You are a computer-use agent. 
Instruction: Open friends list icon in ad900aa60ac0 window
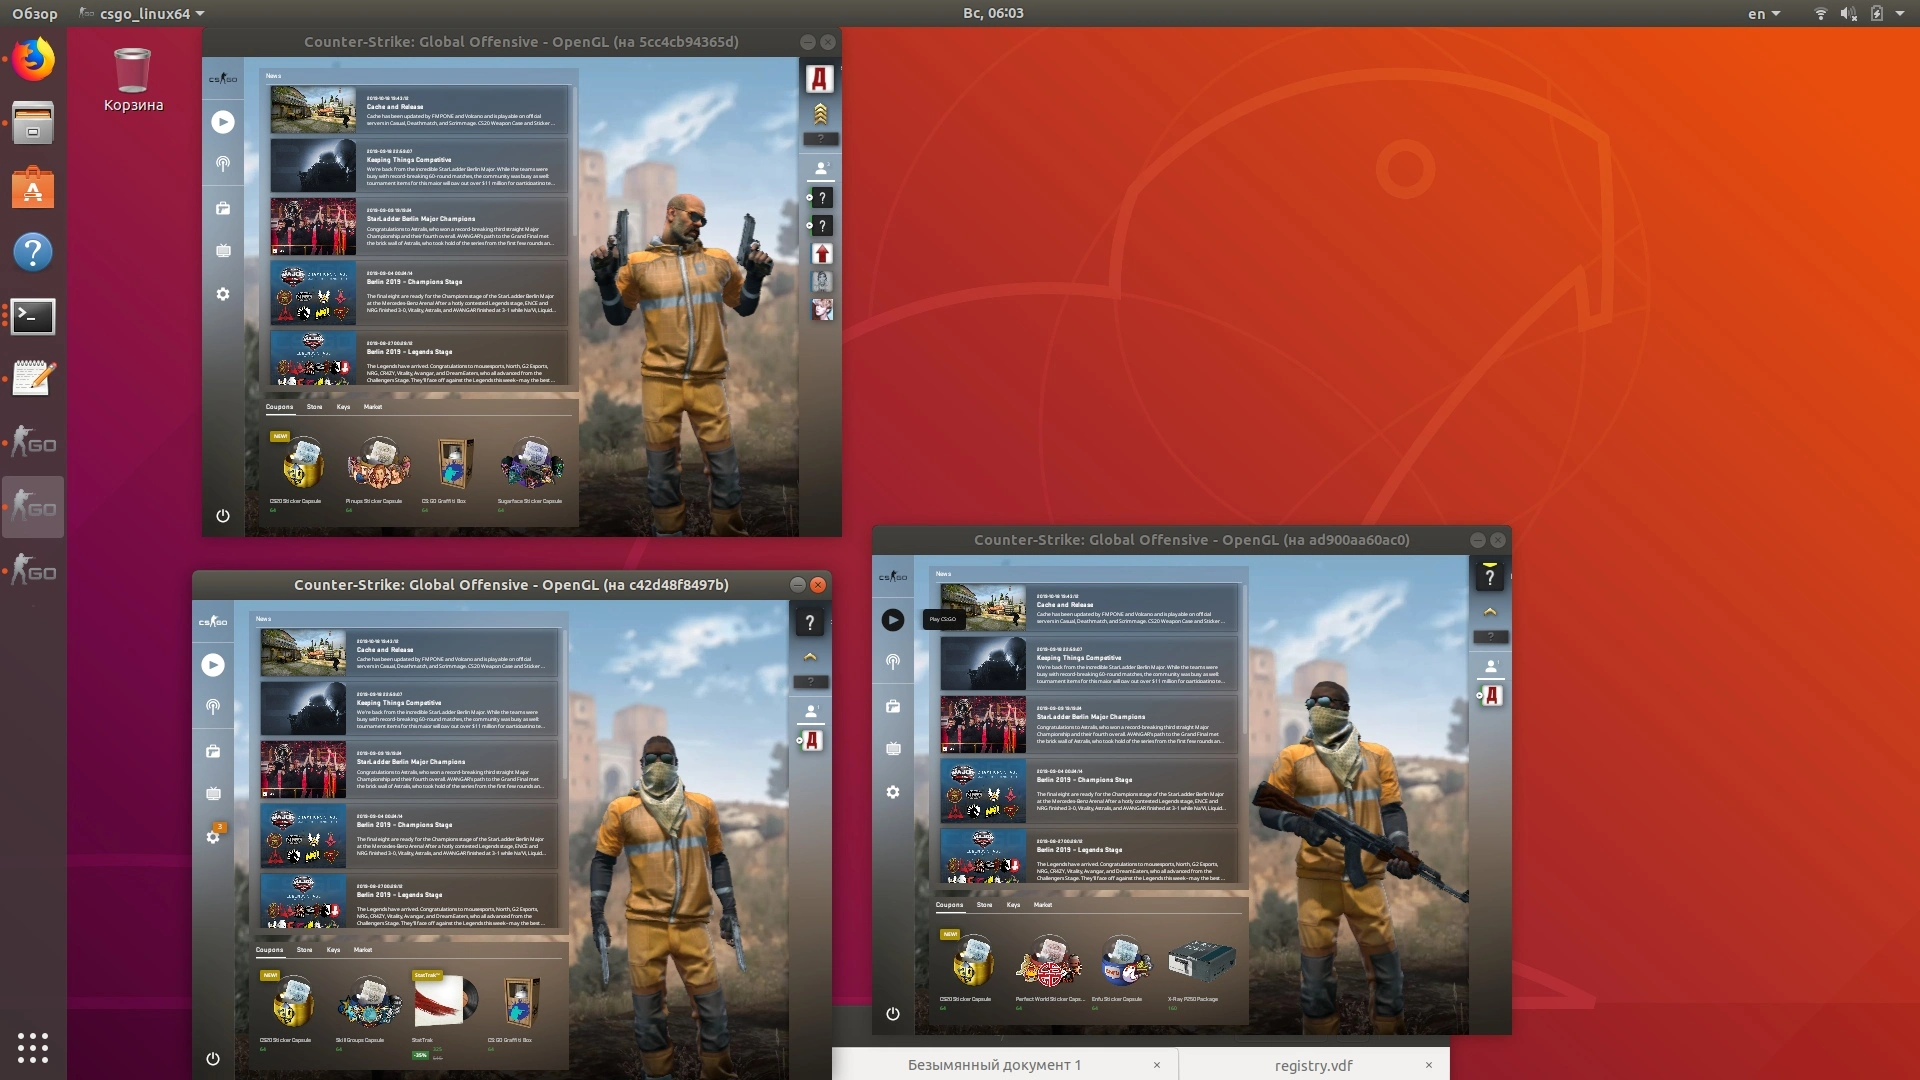(1491, 667)
